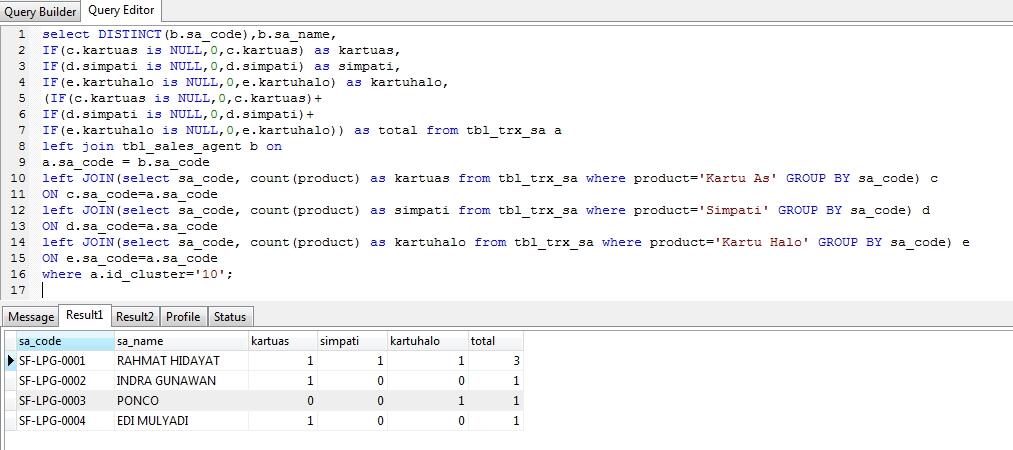This screenshot has height=450, width=1013.
Task: Open the Profile tab
Action: click(x=183, y=317)
